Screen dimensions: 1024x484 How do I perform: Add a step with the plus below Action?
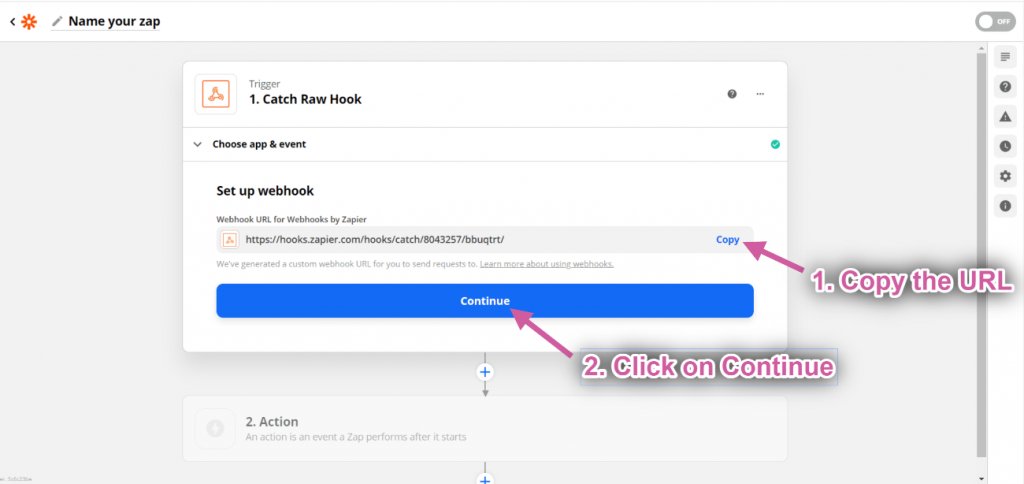[x=485, y=479]
